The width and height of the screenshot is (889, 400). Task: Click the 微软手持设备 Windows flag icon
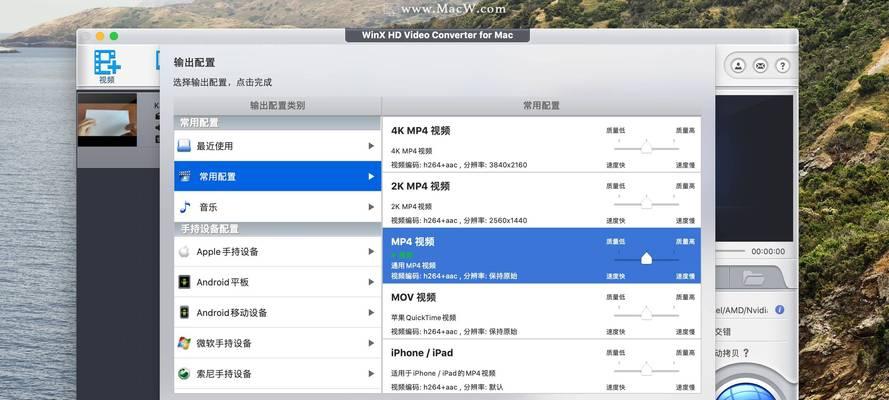click(x=184, y=343)
